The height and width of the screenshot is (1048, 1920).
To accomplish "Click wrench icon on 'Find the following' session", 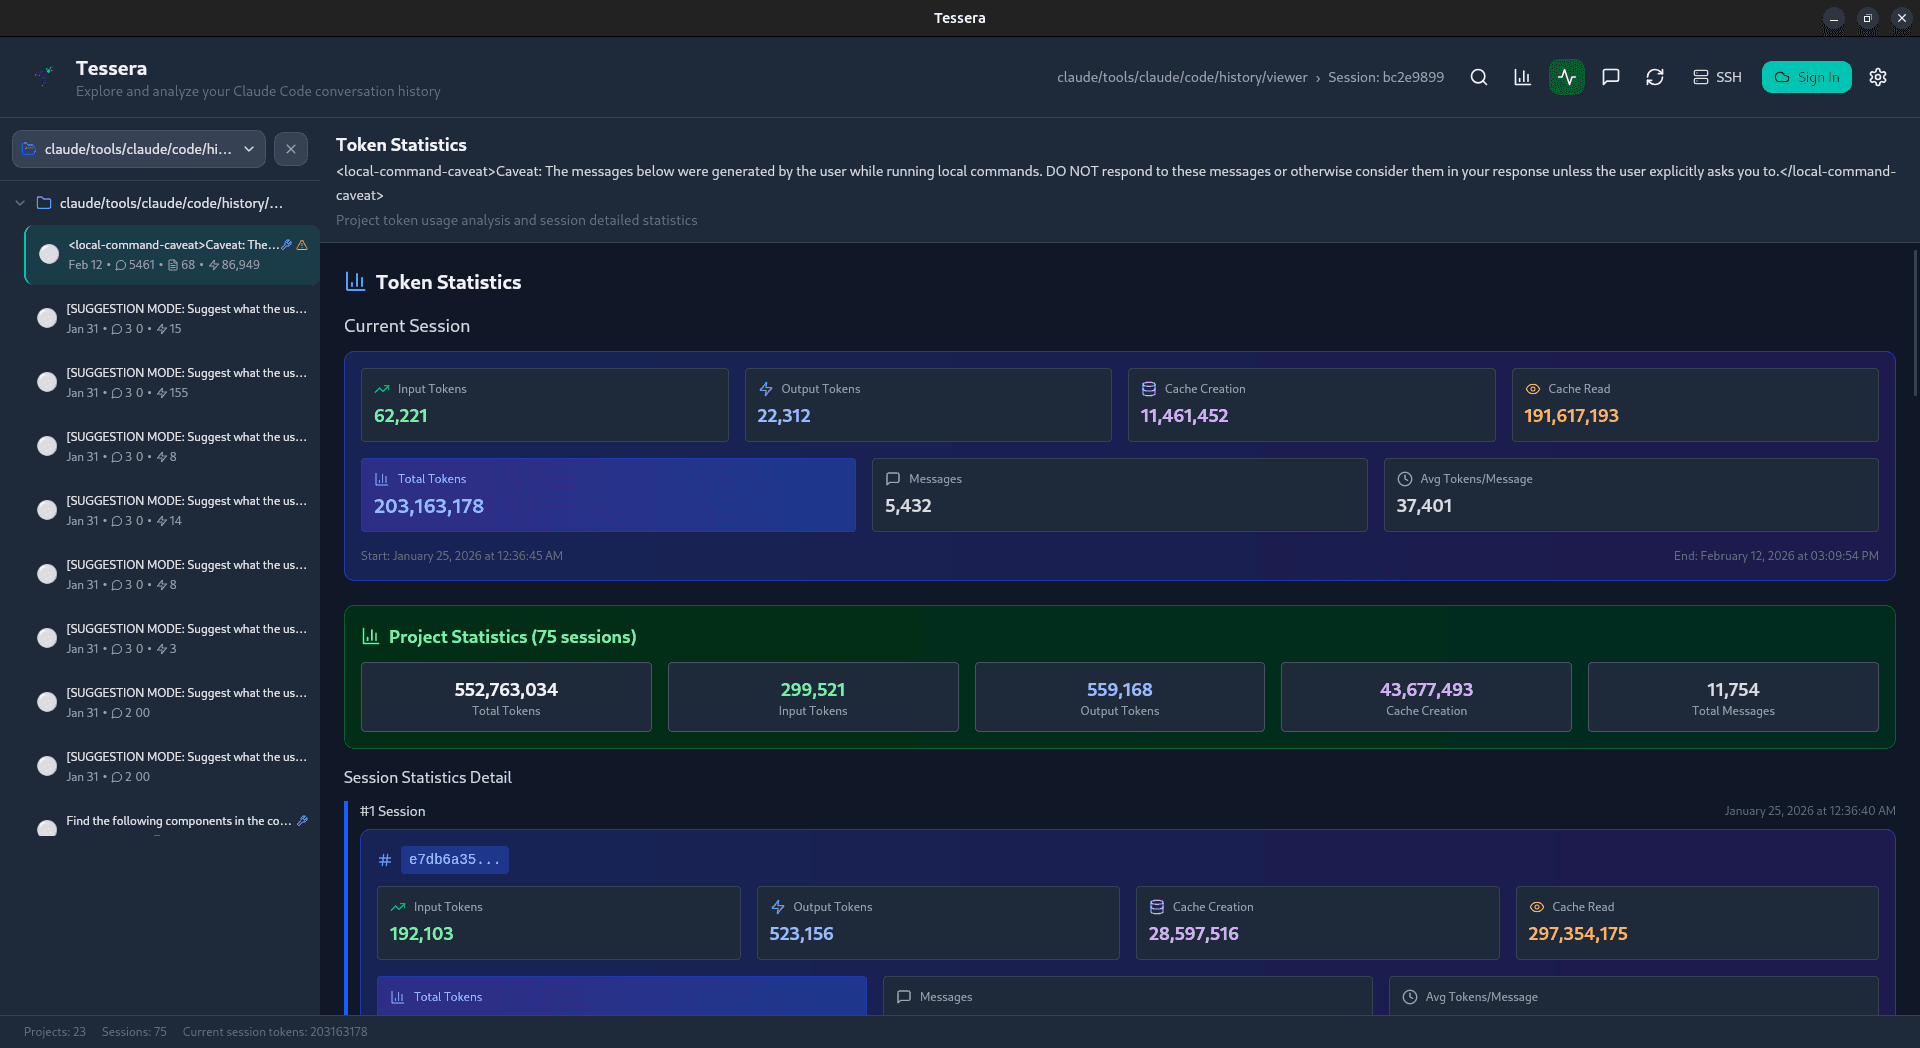I will [x=302, y=821].
